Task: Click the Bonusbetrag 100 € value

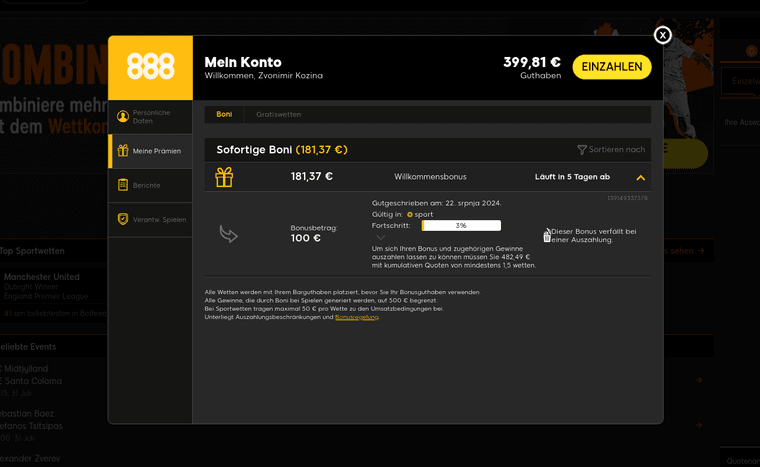Action: [x=305, y=238]
